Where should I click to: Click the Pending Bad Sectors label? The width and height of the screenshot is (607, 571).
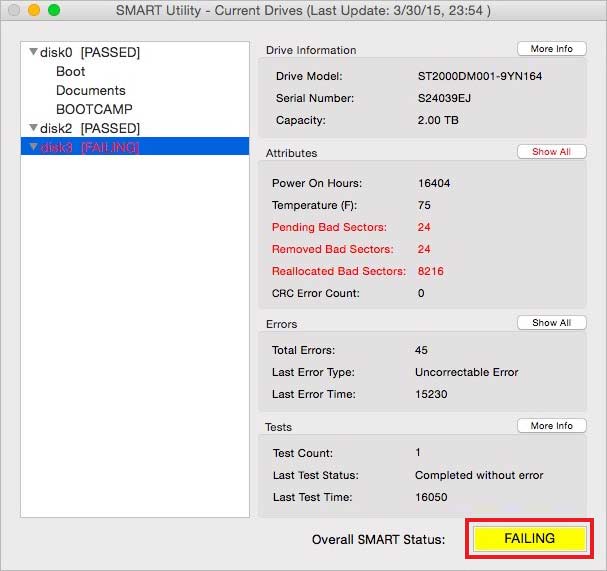[331, 227]
